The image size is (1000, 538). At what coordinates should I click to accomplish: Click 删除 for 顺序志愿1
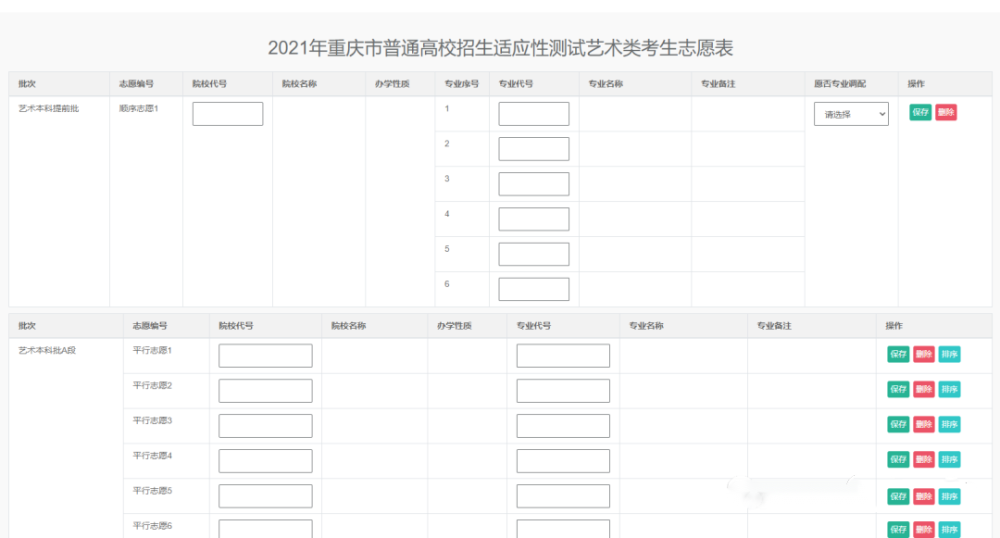(x=946, y=113)
